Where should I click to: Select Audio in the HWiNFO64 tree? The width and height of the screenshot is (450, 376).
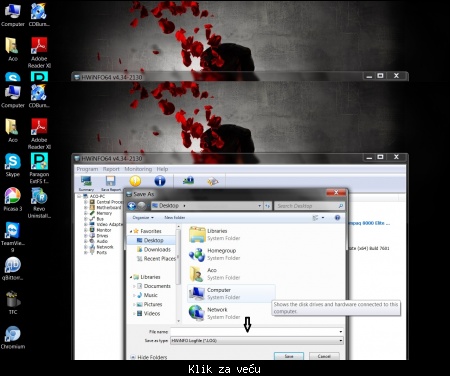tap(102, 241)
